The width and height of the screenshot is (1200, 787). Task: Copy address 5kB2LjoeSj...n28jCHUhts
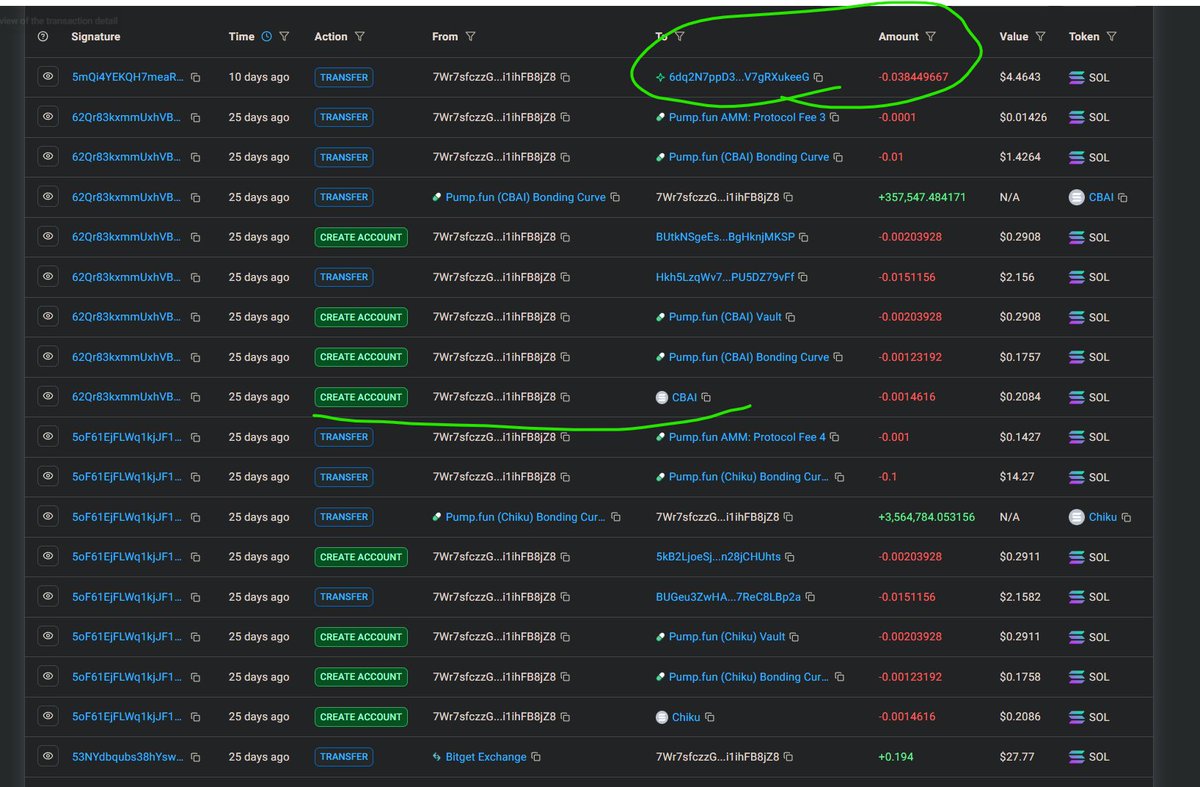790,557
